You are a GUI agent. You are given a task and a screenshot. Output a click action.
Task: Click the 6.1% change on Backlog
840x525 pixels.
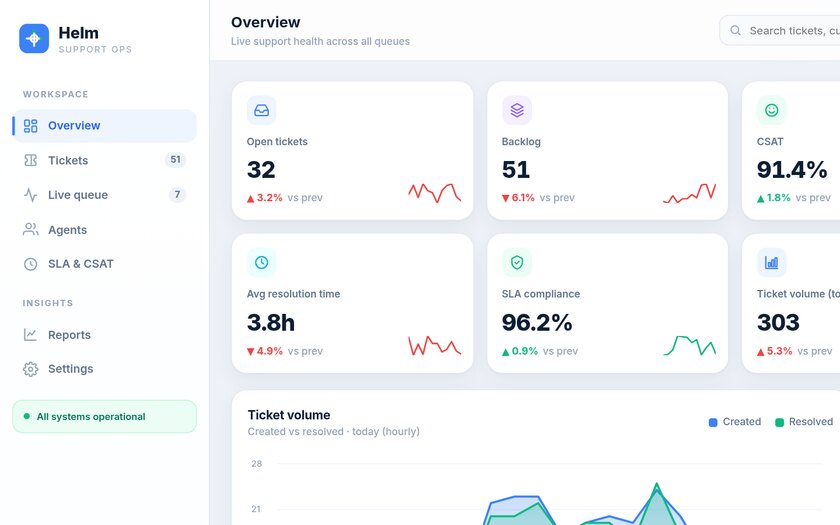(518, 198)
